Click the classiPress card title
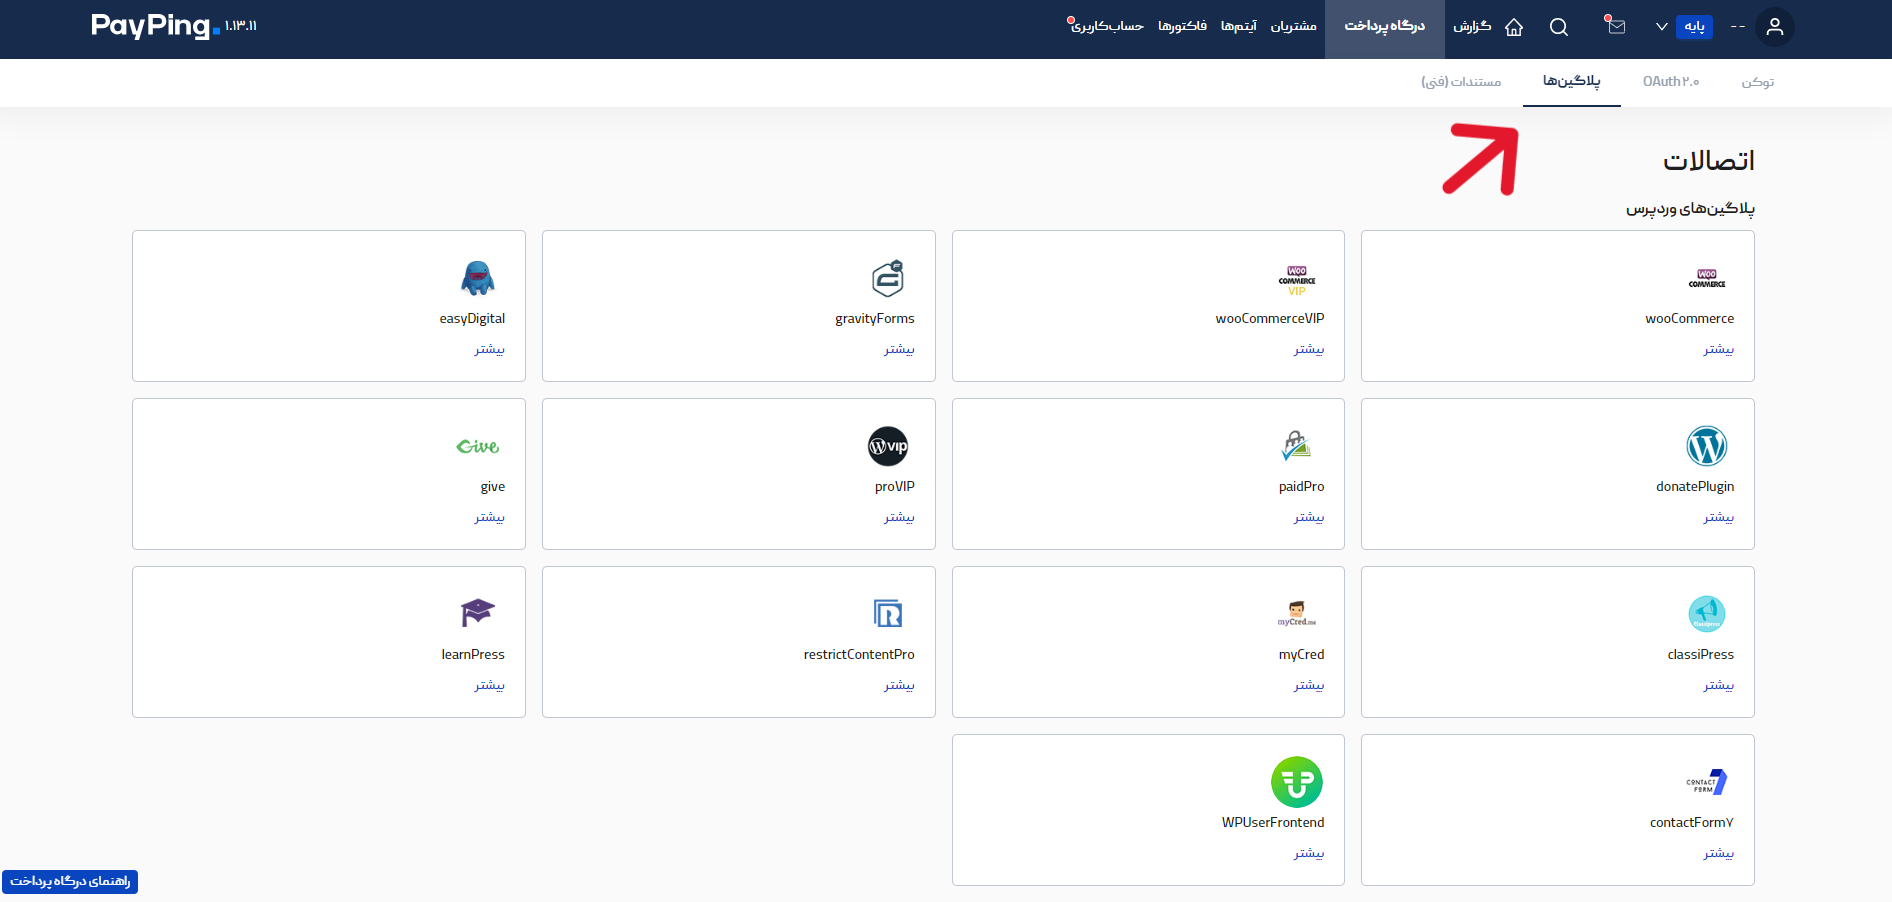The height and width of the screenshot is (902, 1892). (x=1701, y=654)
